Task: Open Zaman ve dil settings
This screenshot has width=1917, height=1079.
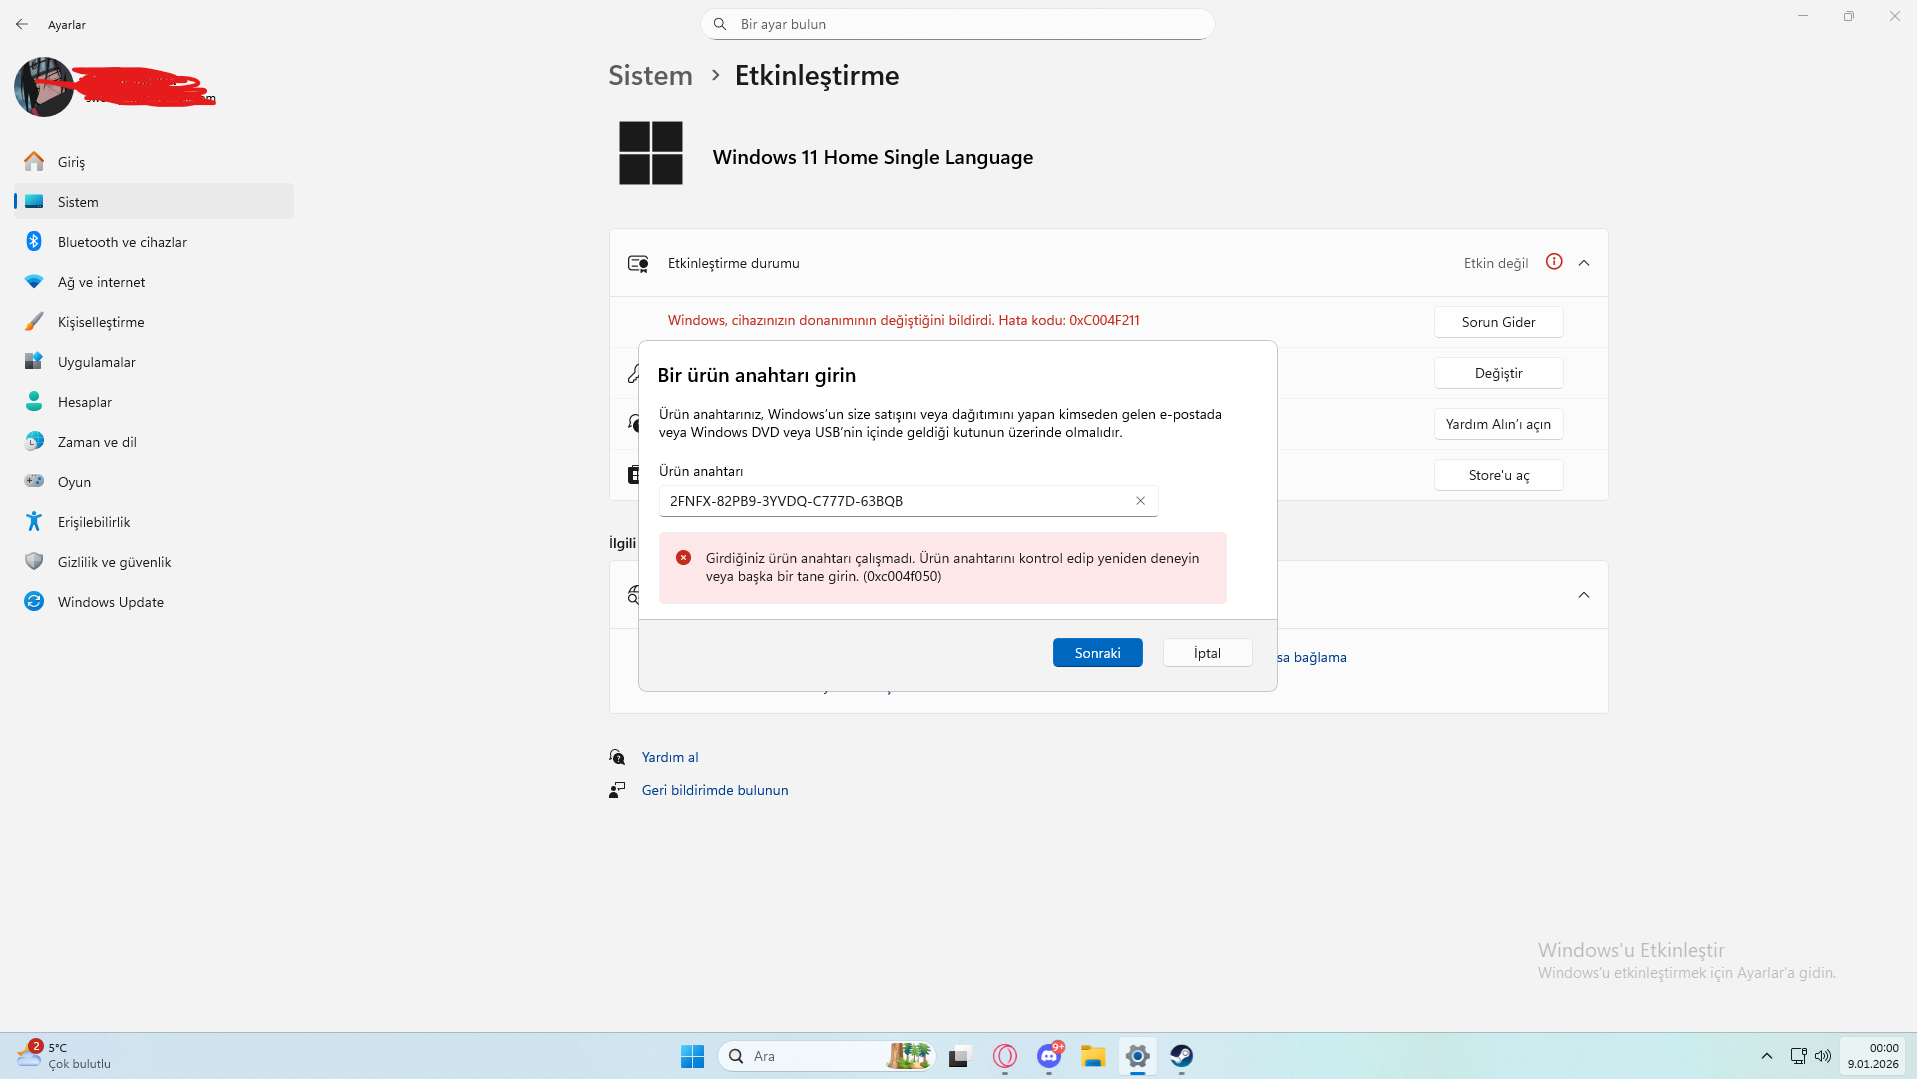Action: (x=154, y=441)
